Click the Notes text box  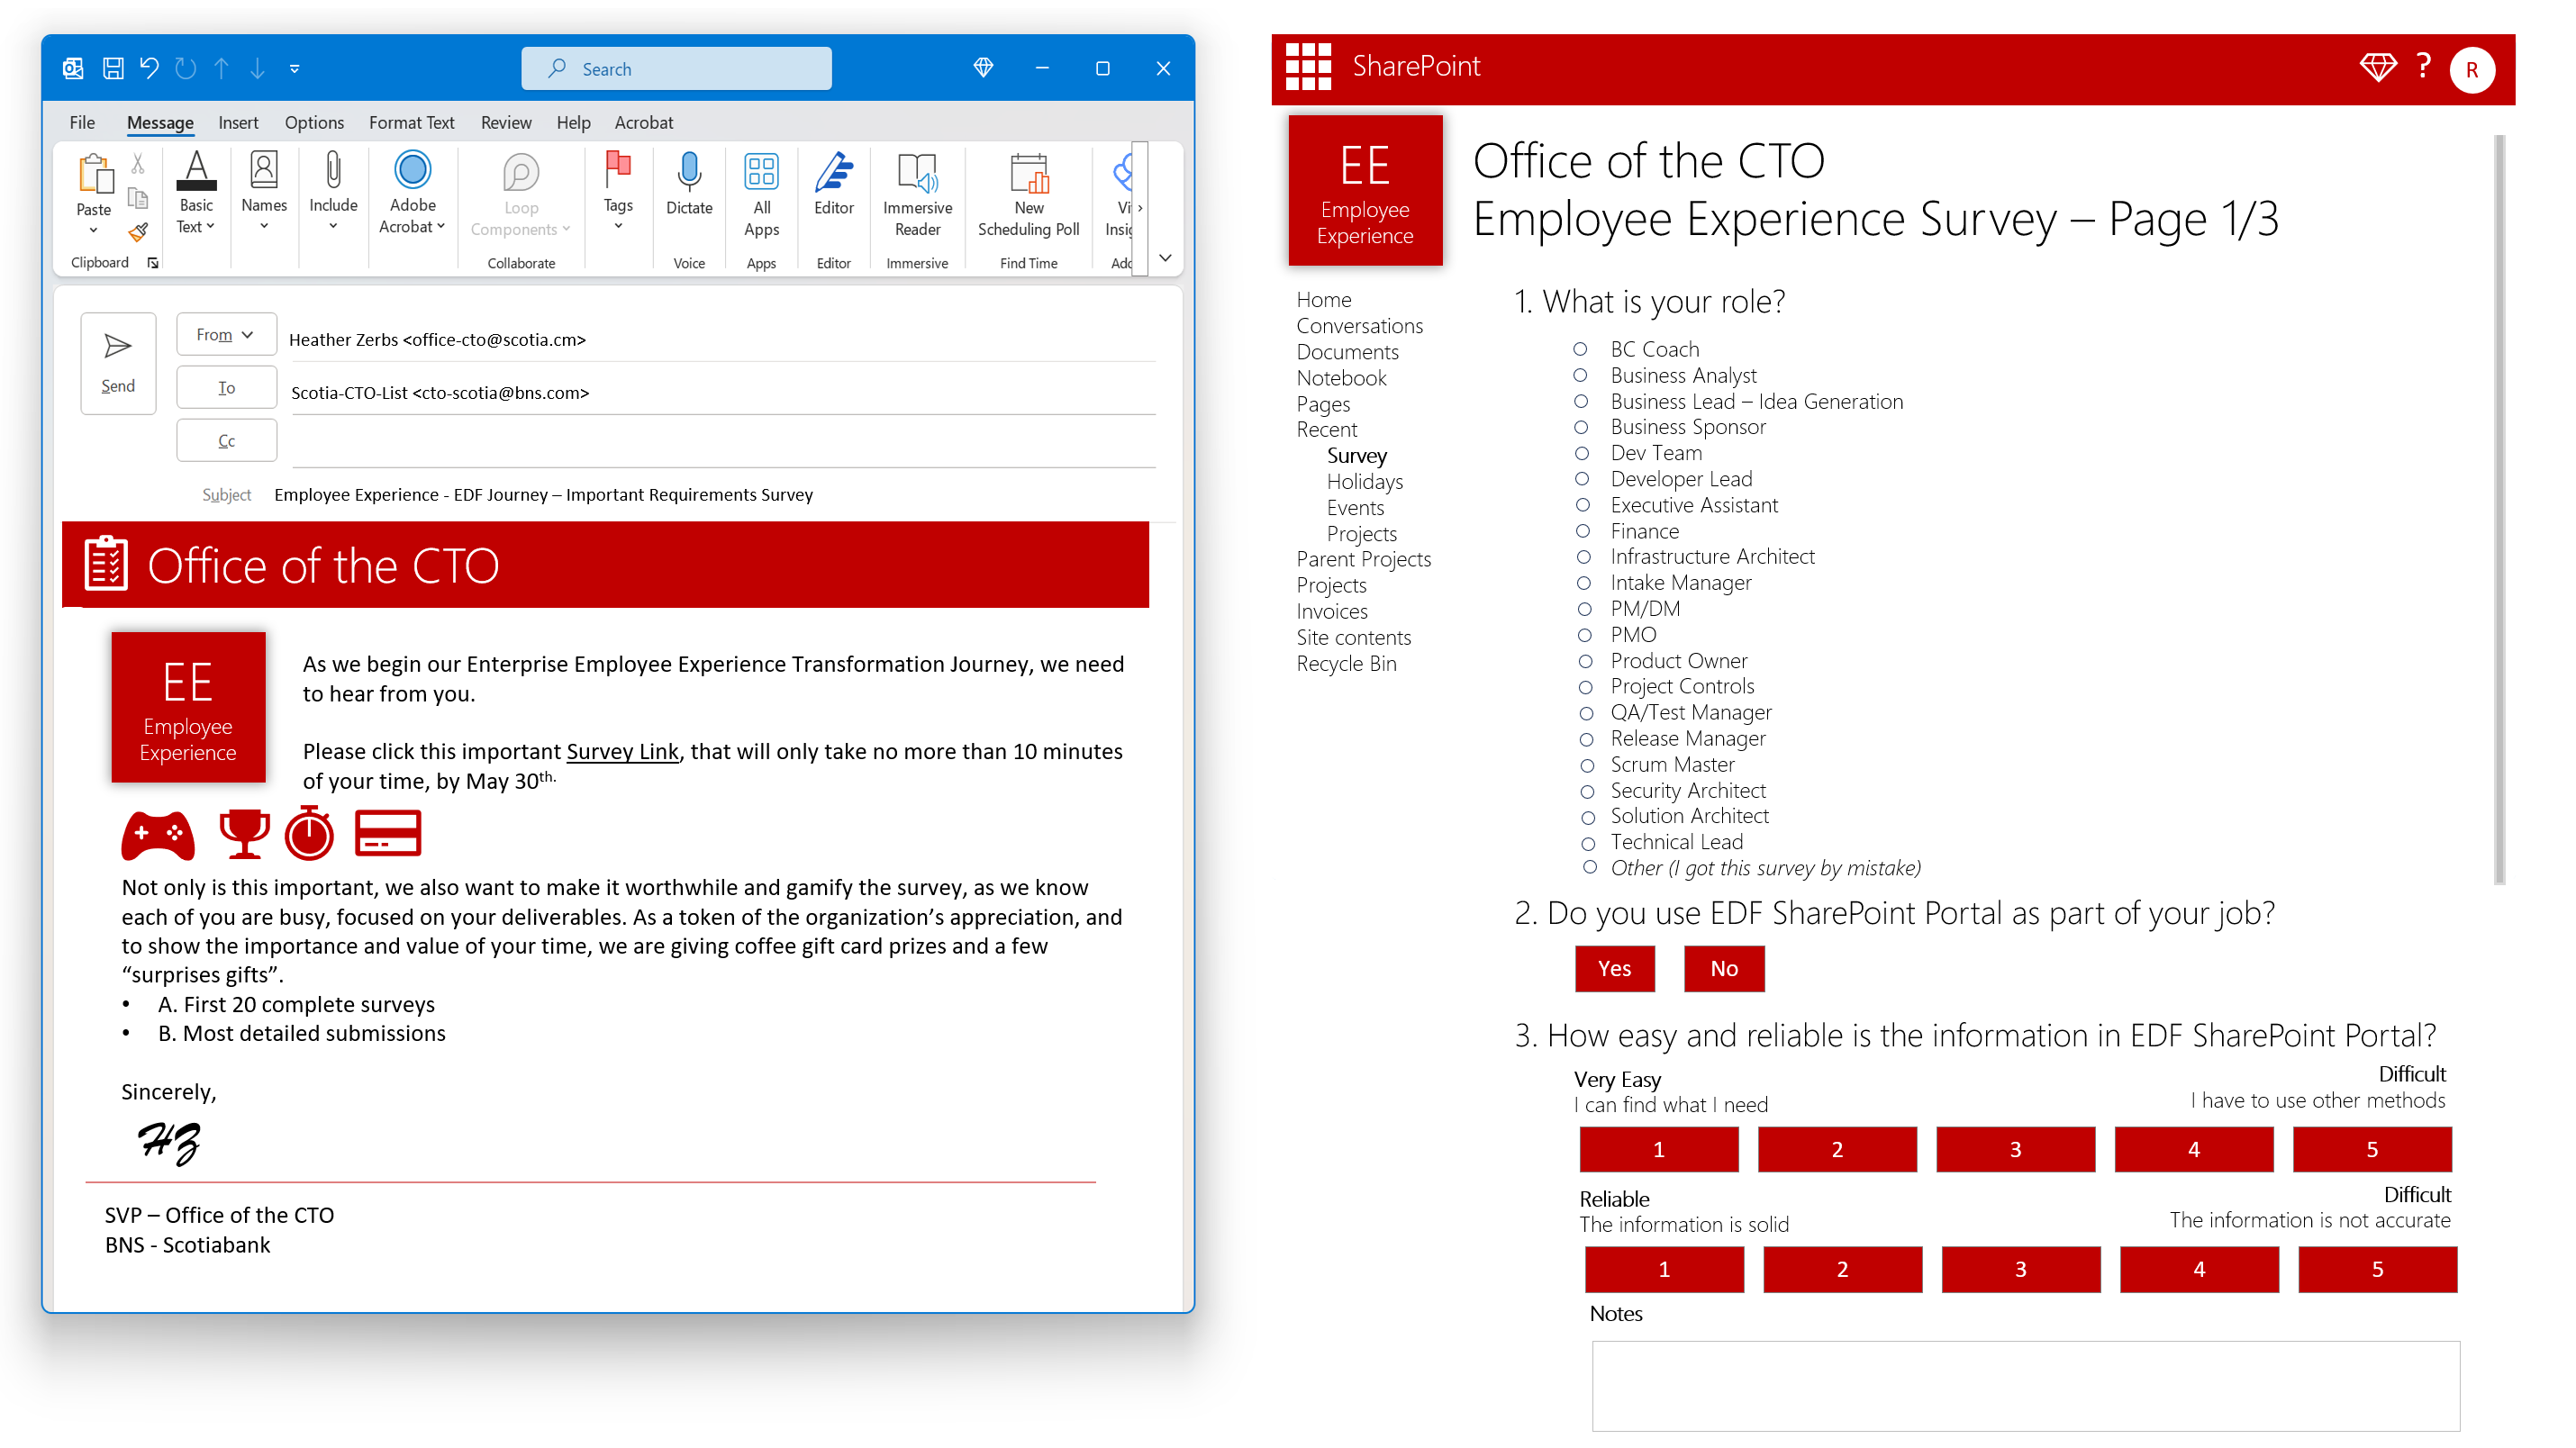[x=2025, y=1385]
